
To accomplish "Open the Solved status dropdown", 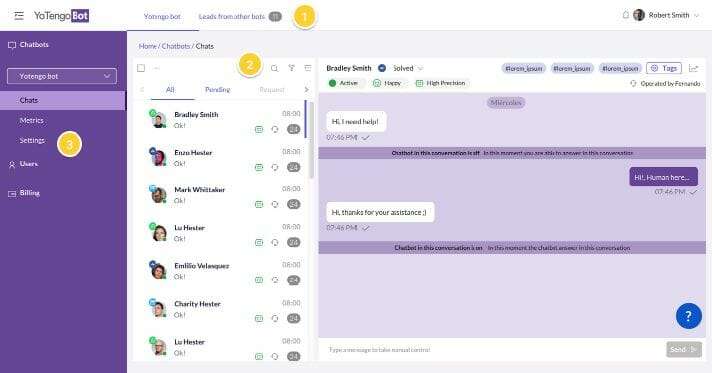I will (x=408, y=68).
